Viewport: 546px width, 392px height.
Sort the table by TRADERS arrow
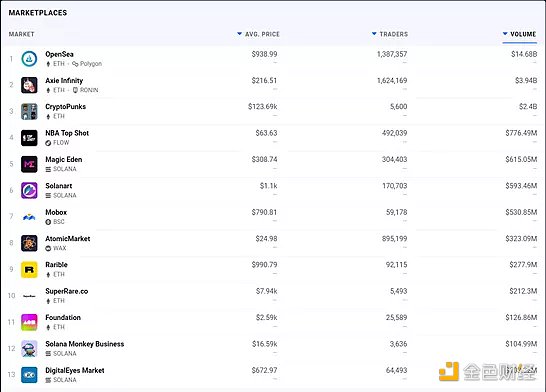pos(374,34)
